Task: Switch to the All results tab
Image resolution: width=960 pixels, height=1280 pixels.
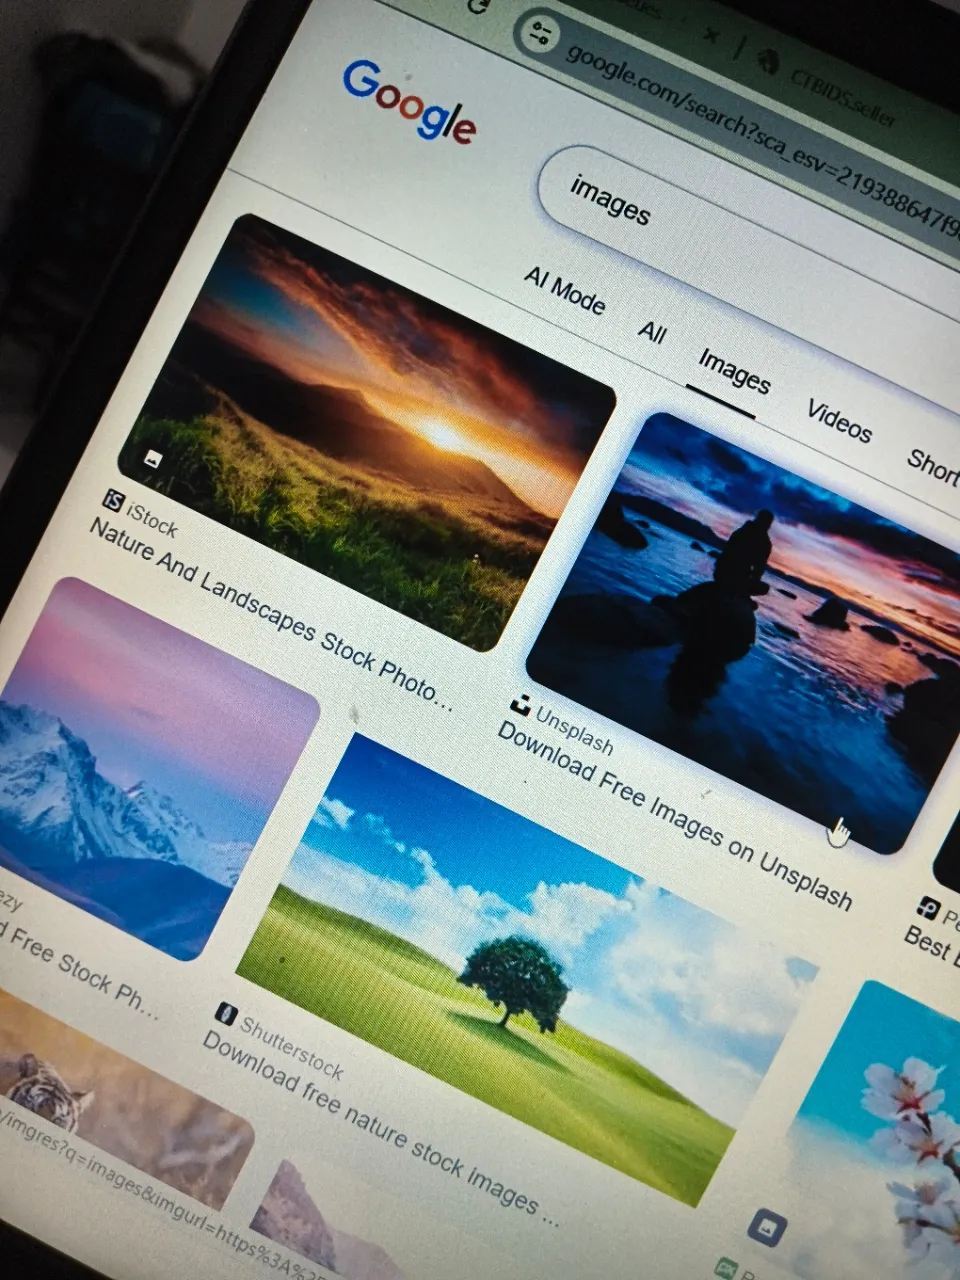Action: point(652,331)
